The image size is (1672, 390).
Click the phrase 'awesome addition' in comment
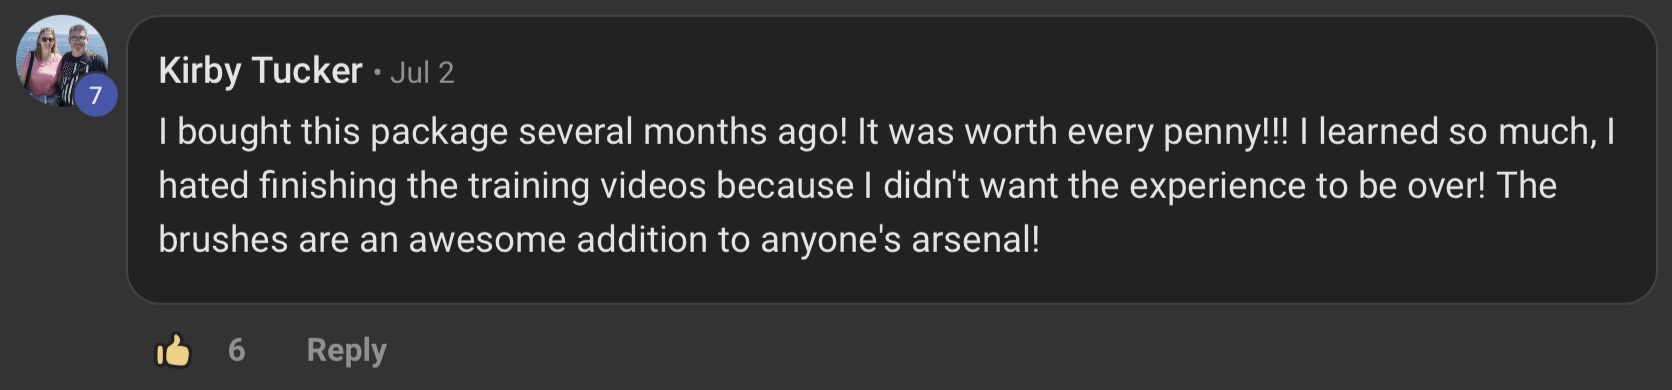[x=558, y=240]
